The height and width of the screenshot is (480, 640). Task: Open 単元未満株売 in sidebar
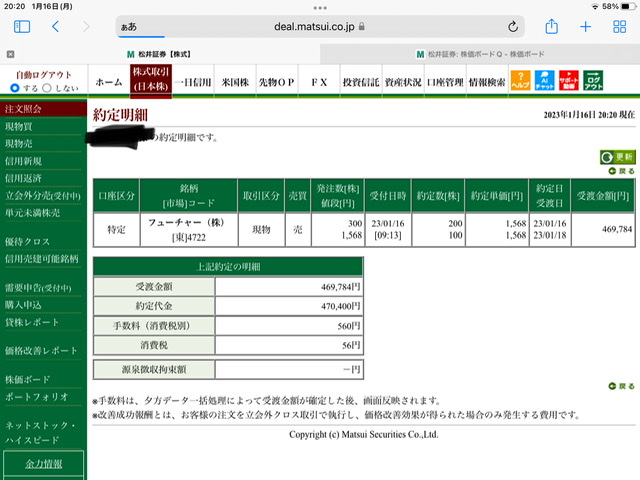32,213
